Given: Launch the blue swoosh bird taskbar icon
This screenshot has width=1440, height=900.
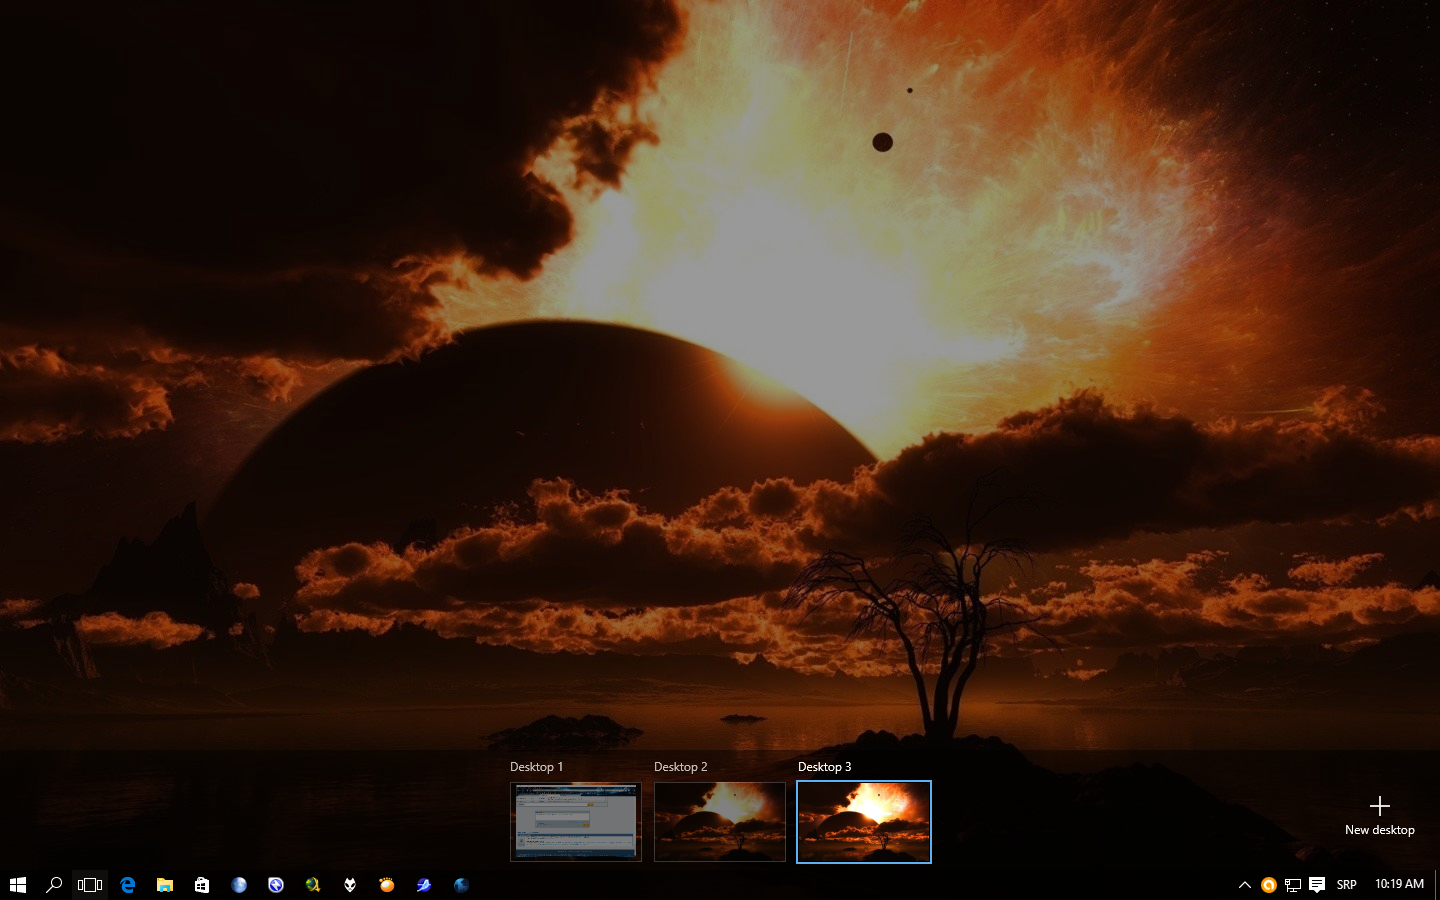Looking at the screenshot, I should coord(424,885).
